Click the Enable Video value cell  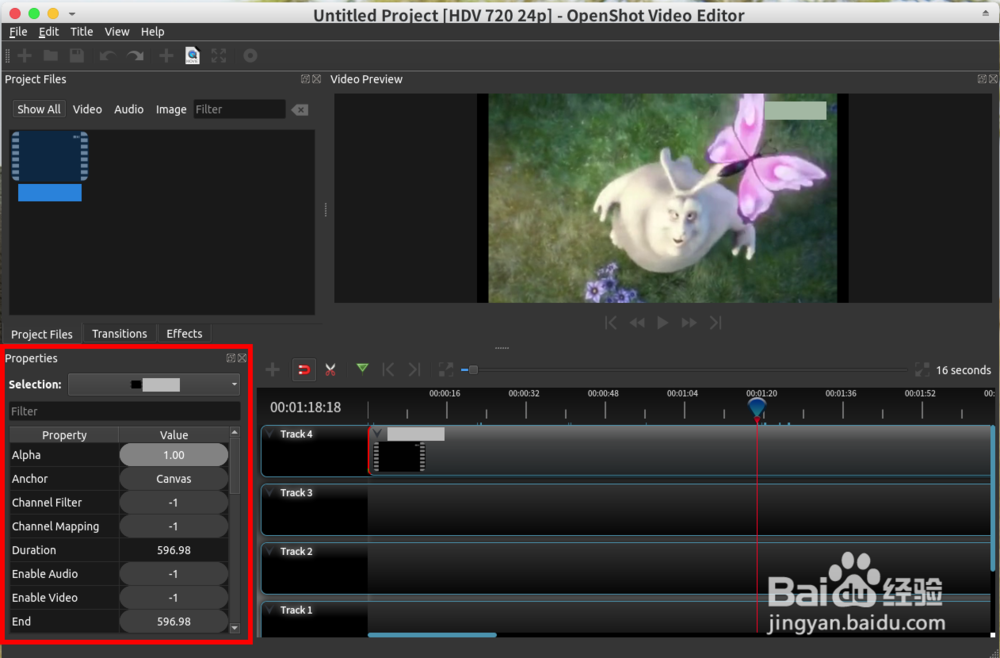click(173, 597)
